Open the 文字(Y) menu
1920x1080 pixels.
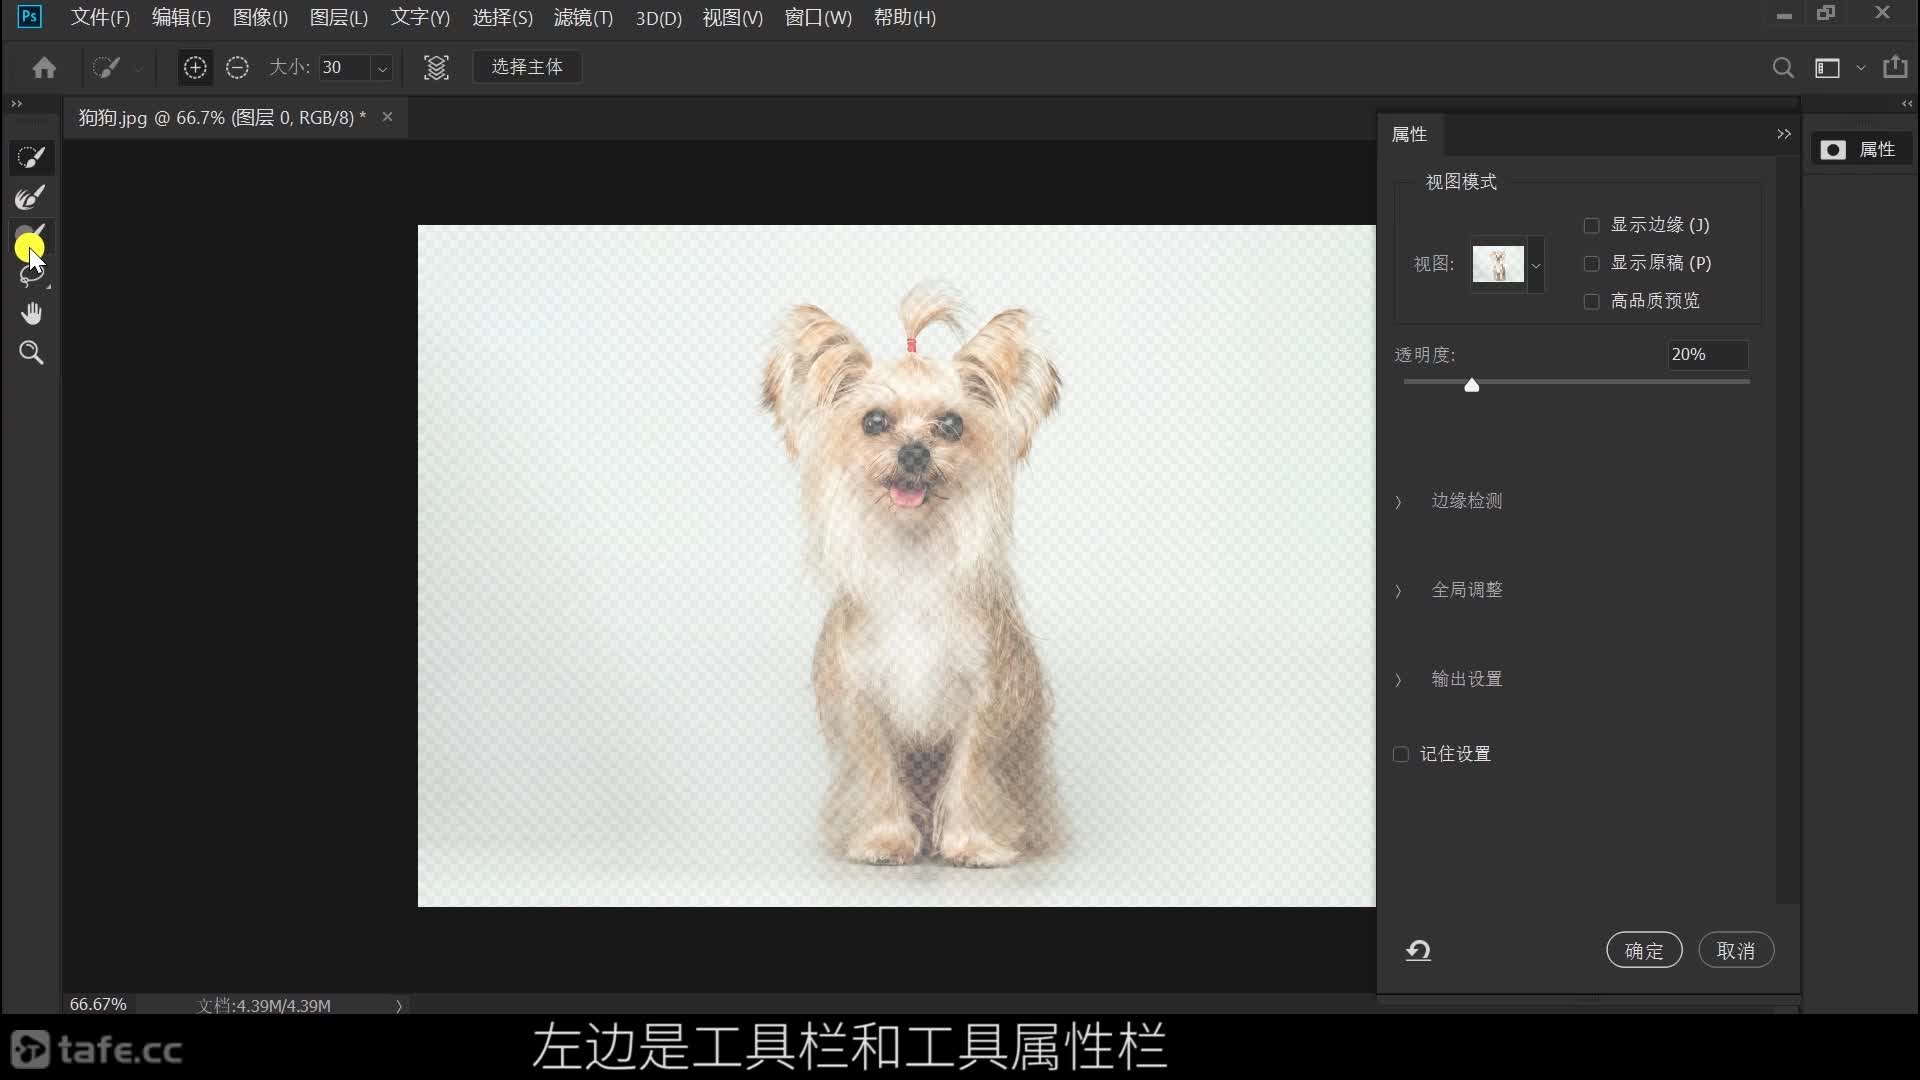coord(420,17)
